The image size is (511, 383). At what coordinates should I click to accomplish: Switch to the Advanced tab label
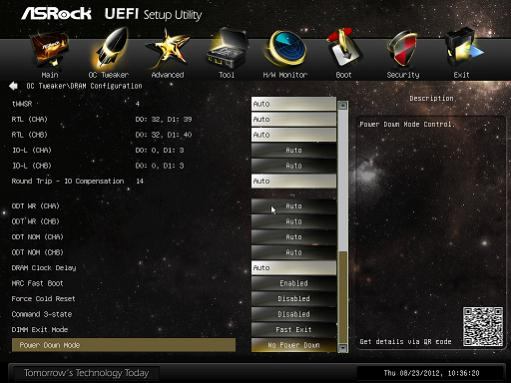click(x=168, y=75)
